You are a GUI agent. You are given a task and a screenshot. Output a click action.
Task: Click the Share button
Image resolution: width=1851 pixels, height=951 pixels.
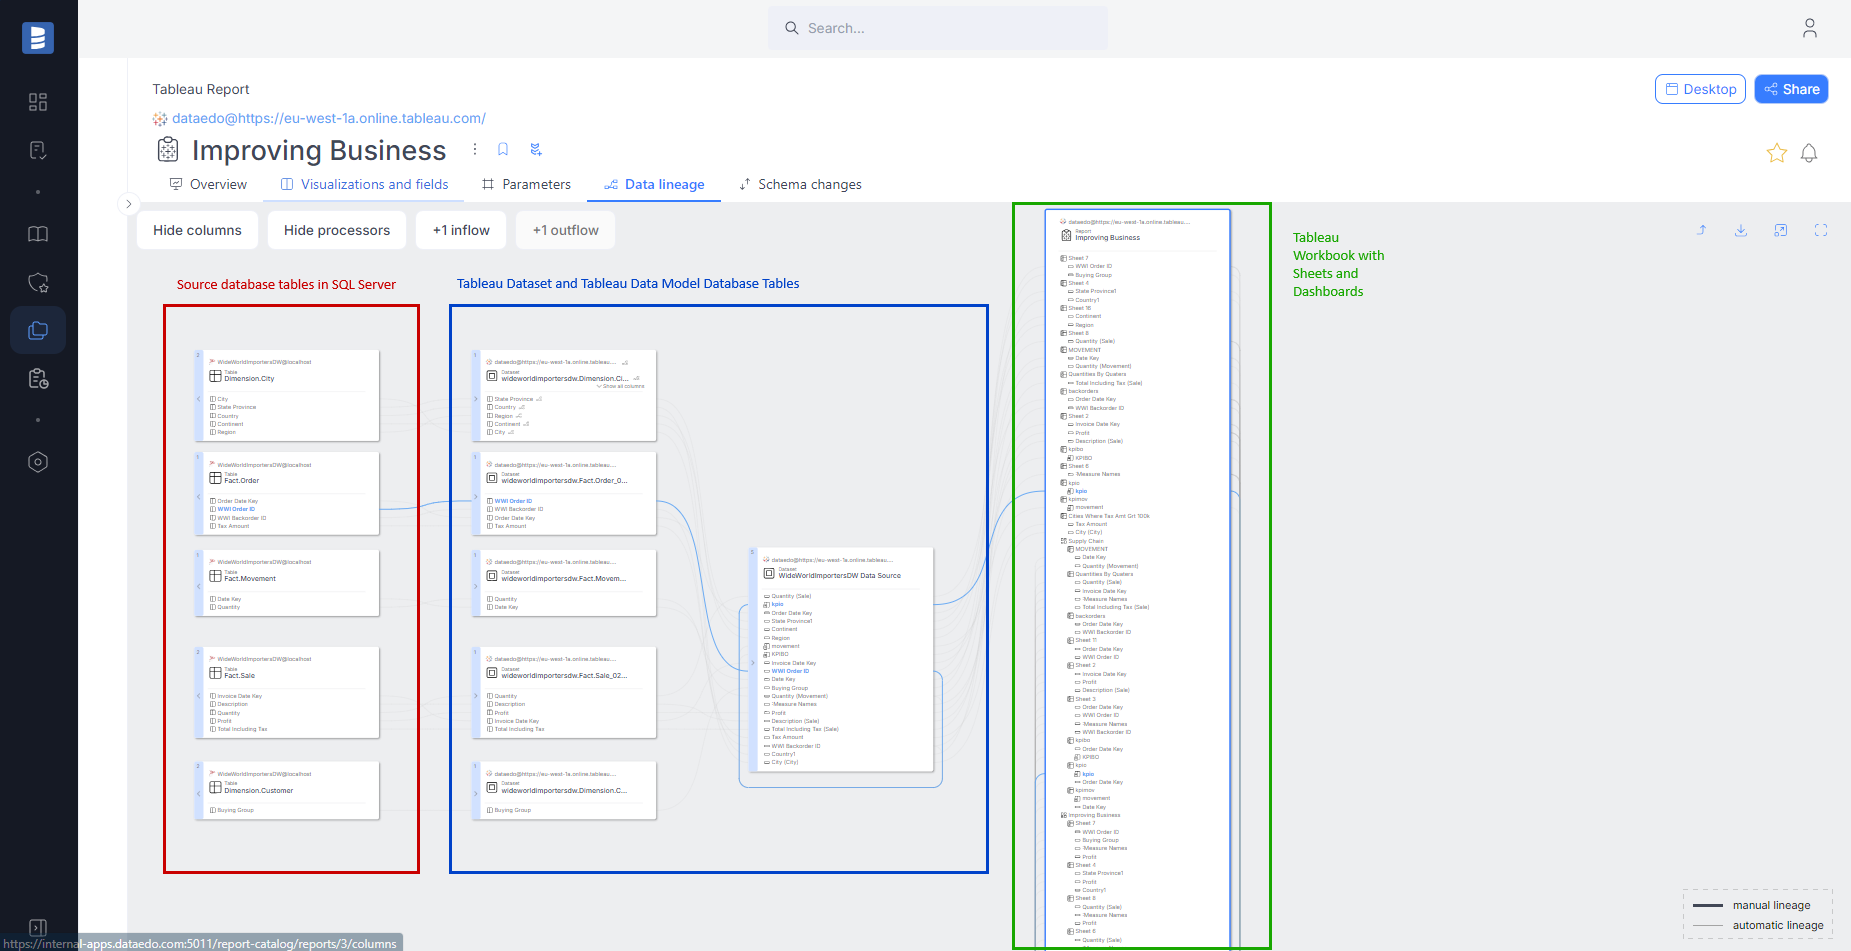pyautogui.click(x=1791, y=89)
